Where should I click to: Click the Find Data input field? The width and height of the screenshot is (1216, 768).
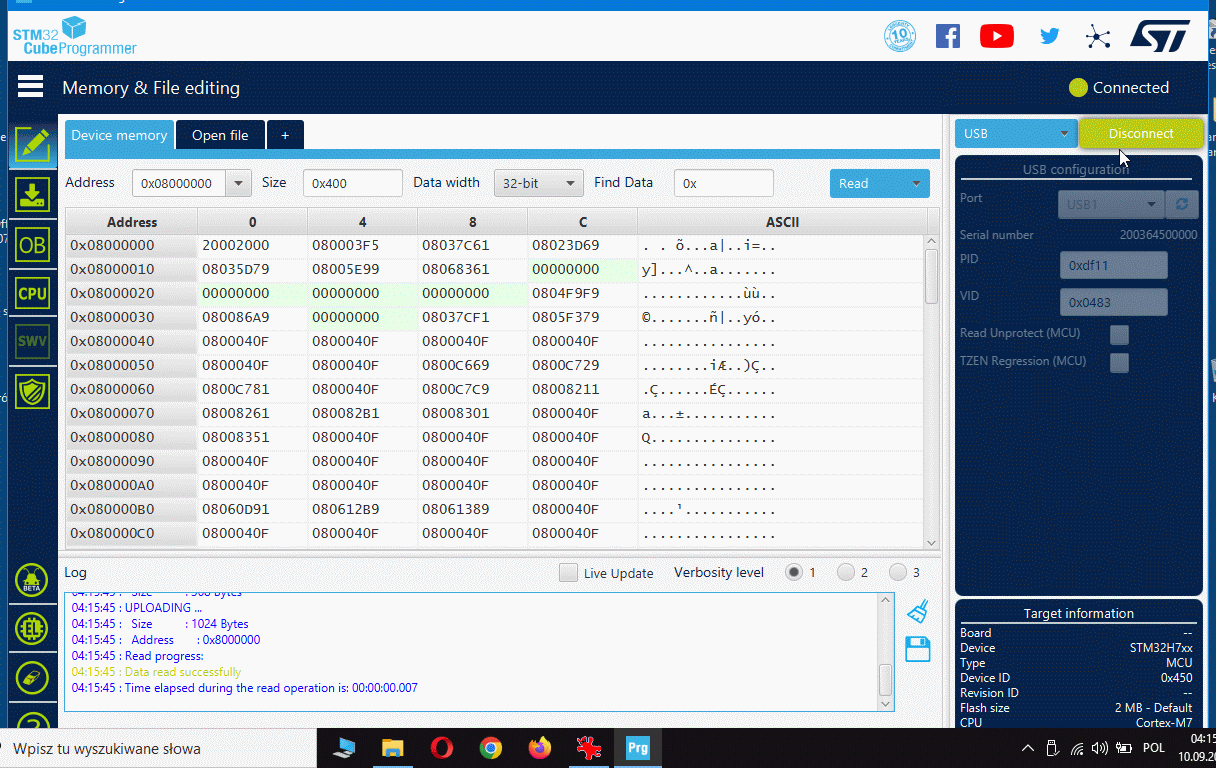[x=724, y=183]
